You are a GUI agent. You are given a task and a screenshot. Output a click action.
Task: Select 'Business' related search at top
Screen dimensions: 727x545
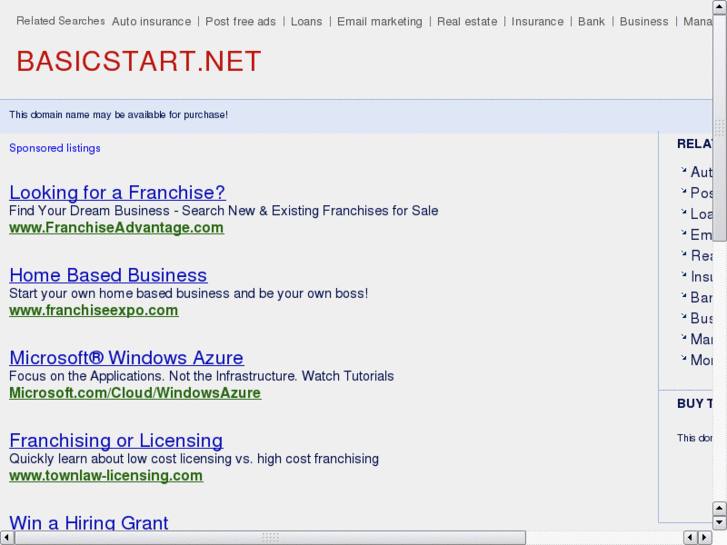click(644, 21)
